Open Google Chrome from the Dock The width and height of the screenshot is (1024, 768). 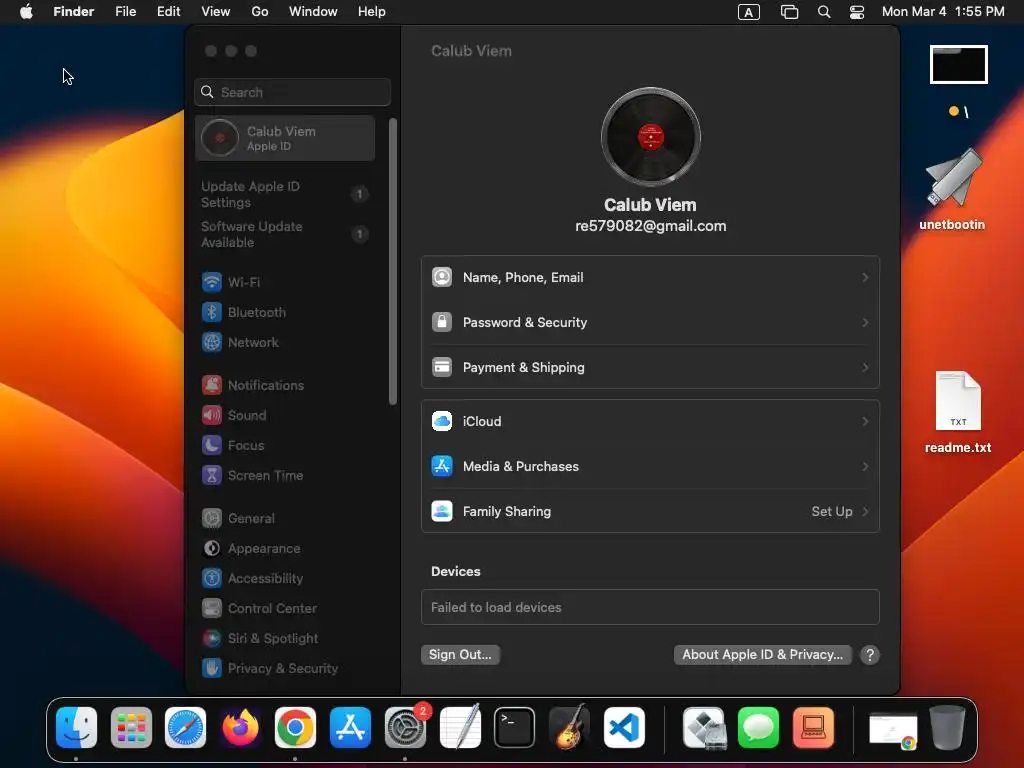coord(295,728)
